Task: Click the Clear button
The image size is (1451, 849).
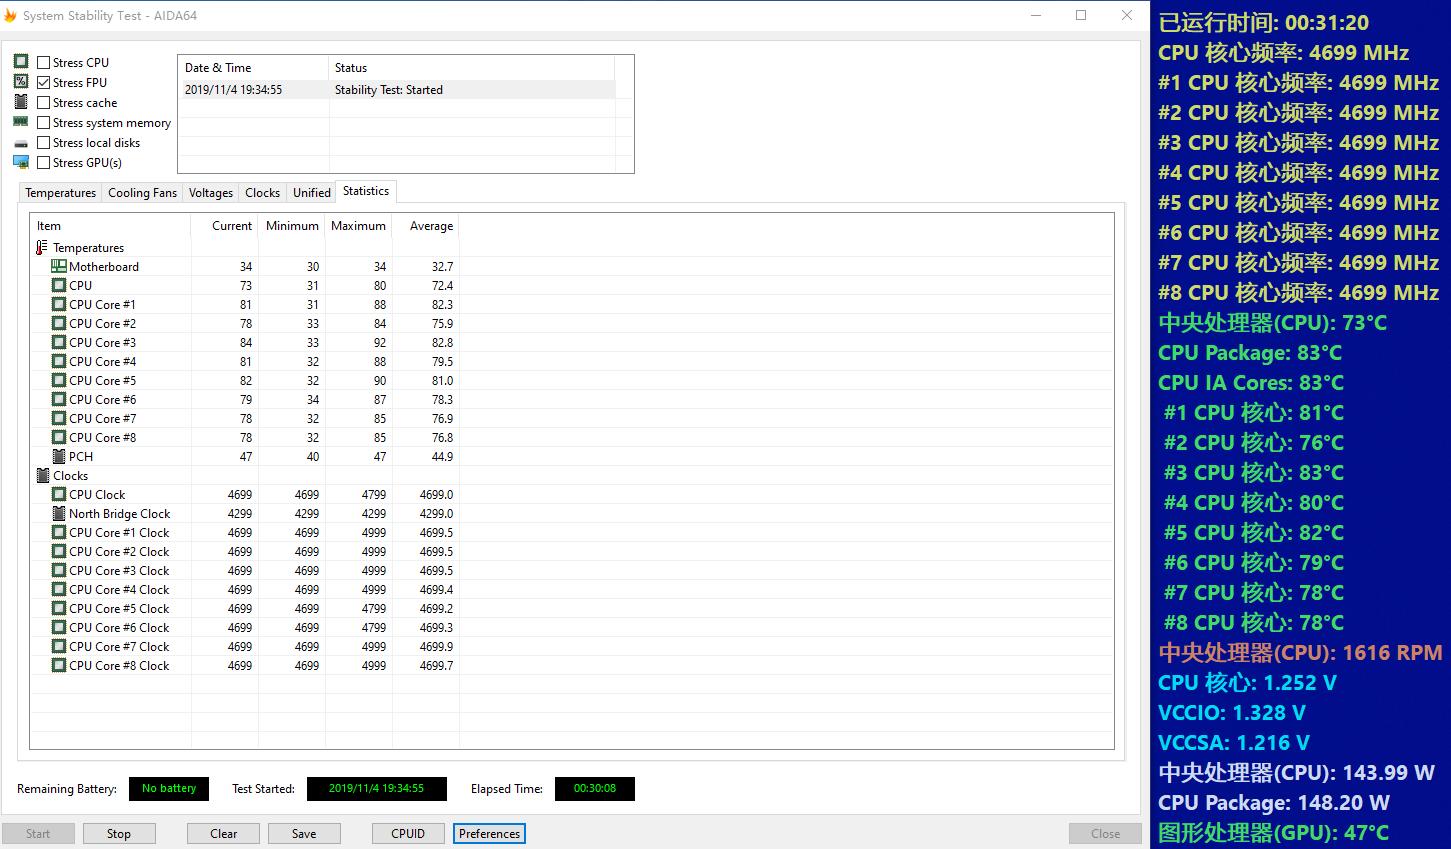Action: [224, 833]
